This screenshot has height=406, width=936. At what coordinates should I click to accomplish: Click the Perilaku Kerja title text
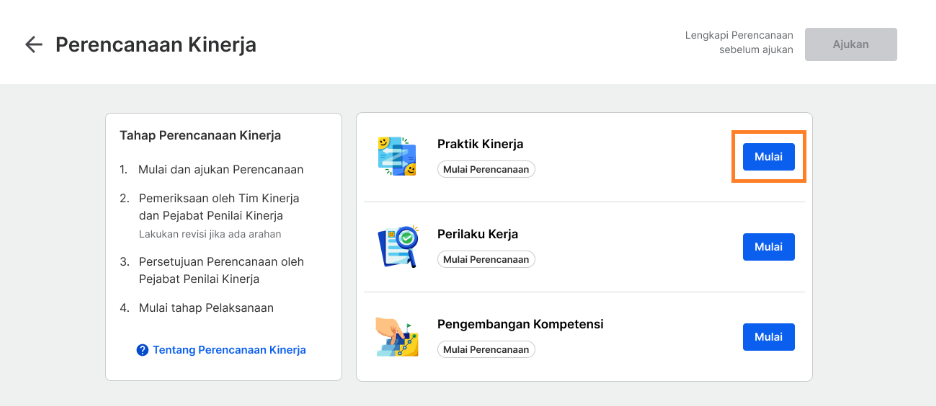478,234
